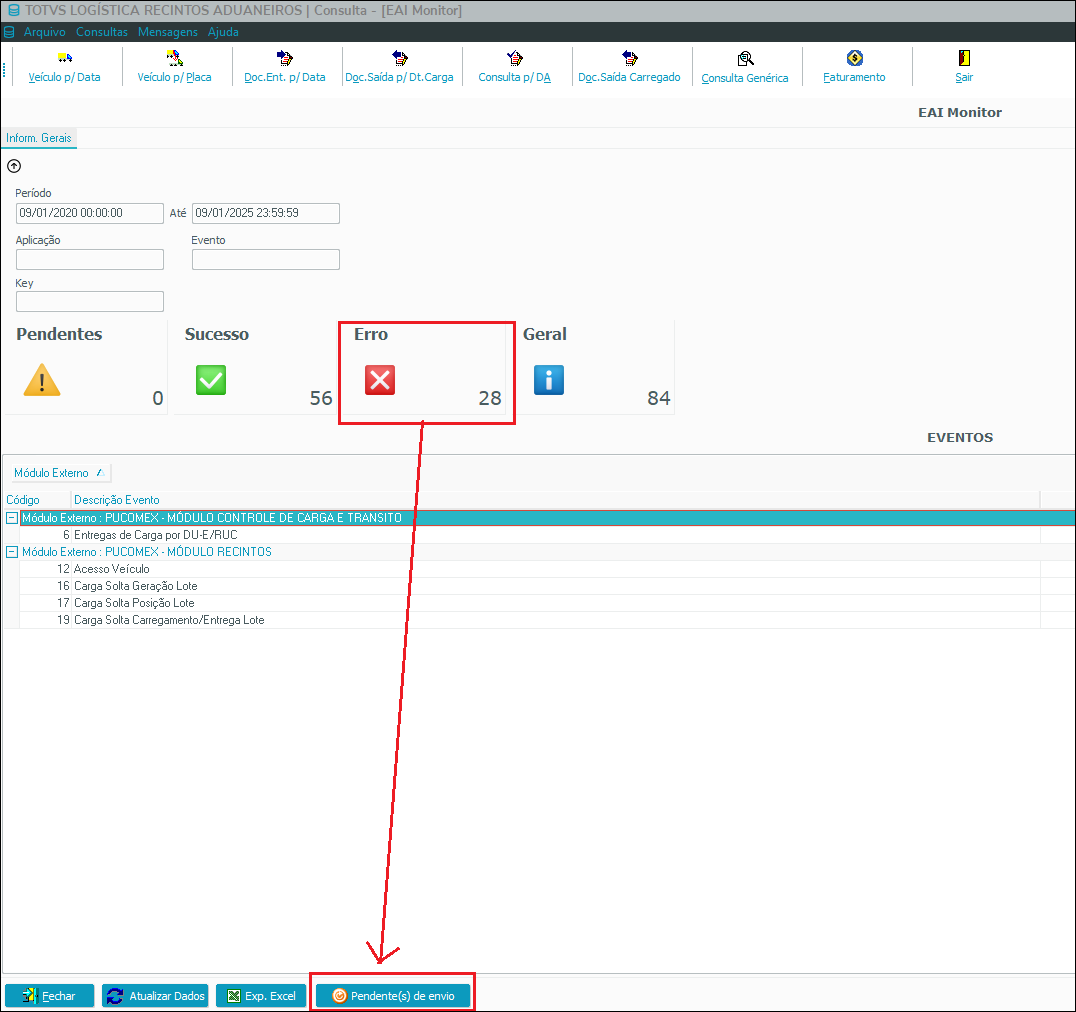This screenshot has height=1012, width=1076.
Task: Click the Geral blue info icon
Action: 549,380
